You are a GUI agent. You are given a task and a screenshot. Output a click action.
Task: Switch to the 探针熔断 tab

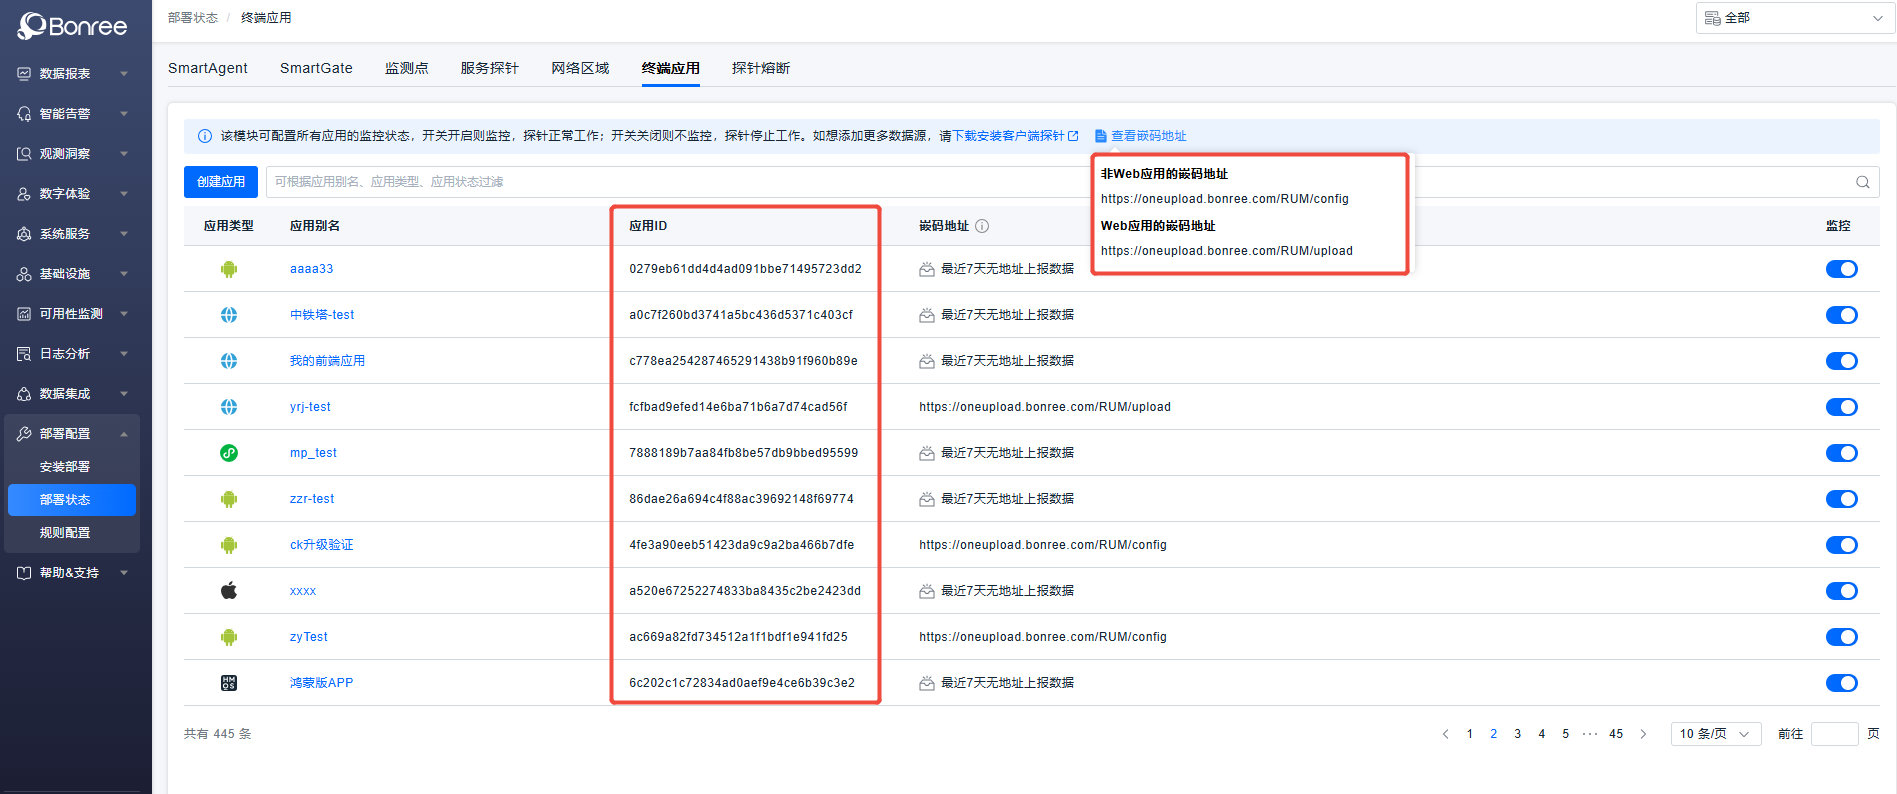tap(760, 68)
